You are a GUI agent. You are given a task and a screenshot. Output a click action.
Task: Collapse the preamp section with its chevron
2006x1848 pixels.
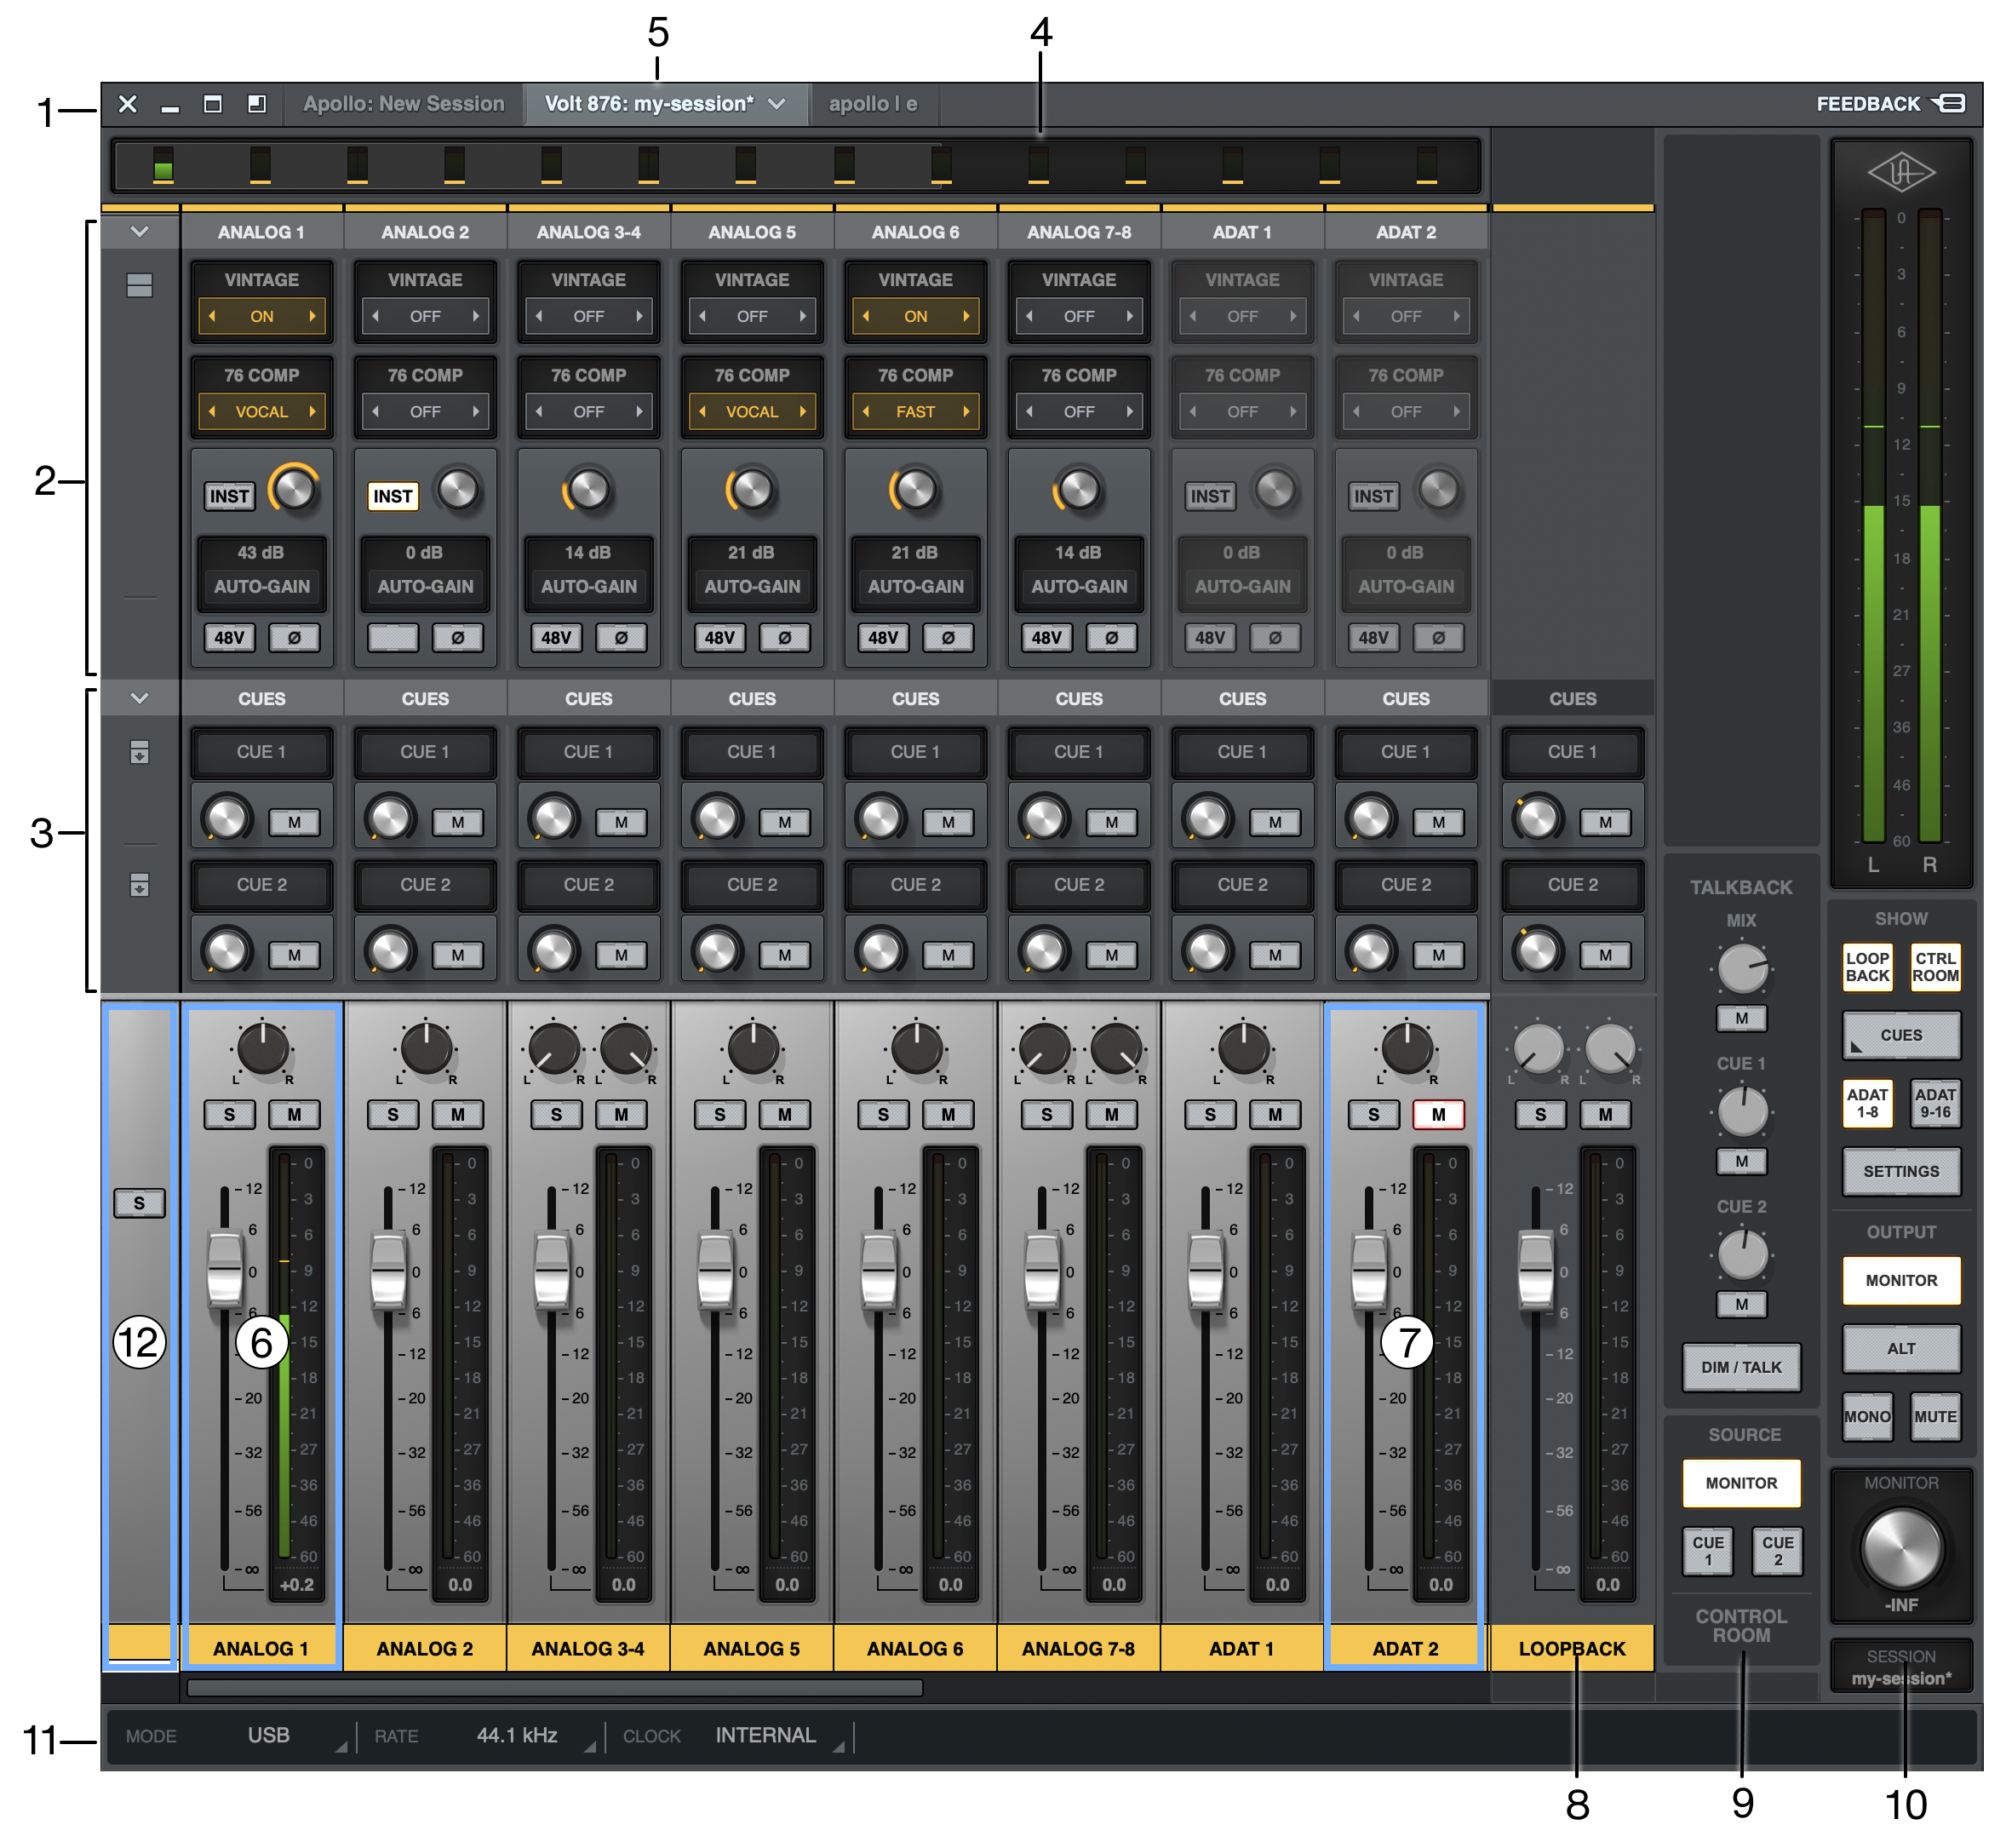click(140, 232)
